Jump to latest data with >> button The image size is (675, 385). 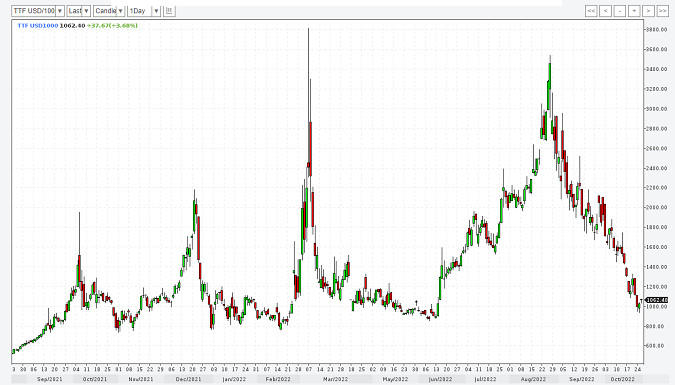coord(663,11)
